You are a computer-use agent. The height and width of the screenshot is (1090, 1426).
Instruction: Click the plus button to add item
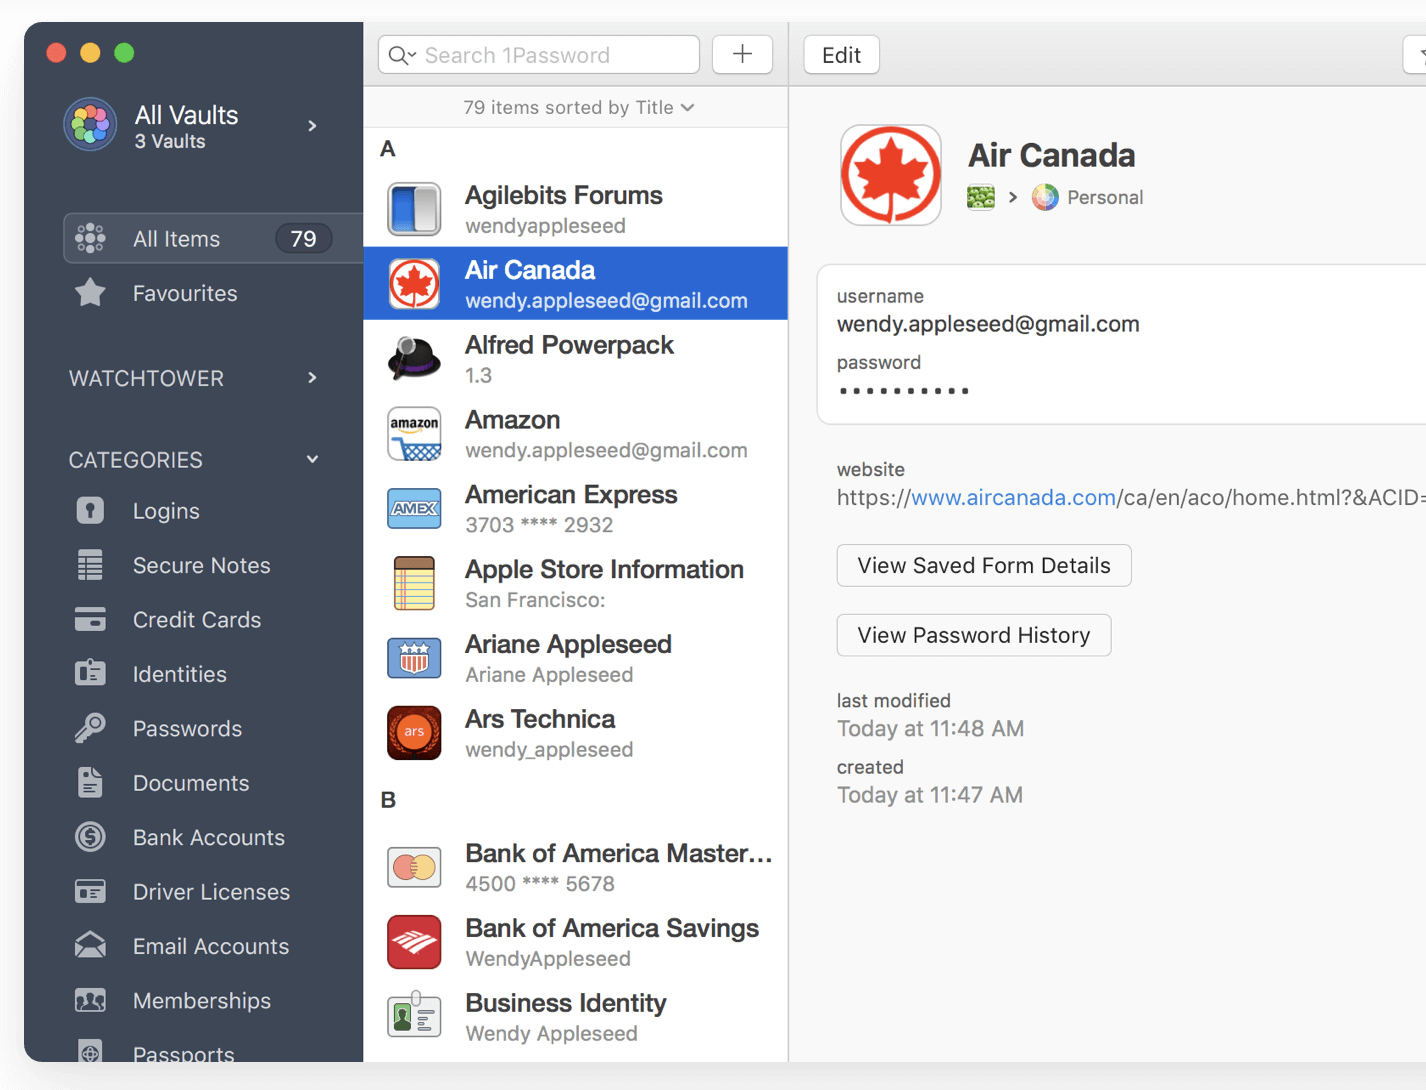(742, 54)
